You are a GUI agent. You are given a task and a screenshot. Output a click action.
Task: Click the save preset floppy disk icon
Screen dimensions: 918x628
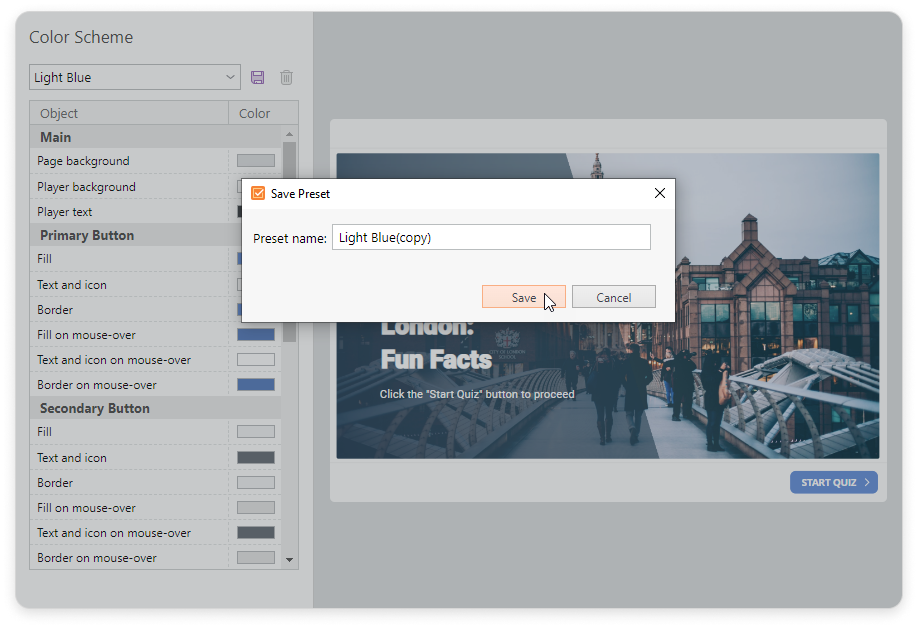pyautogui.click(x=258, y=77)
